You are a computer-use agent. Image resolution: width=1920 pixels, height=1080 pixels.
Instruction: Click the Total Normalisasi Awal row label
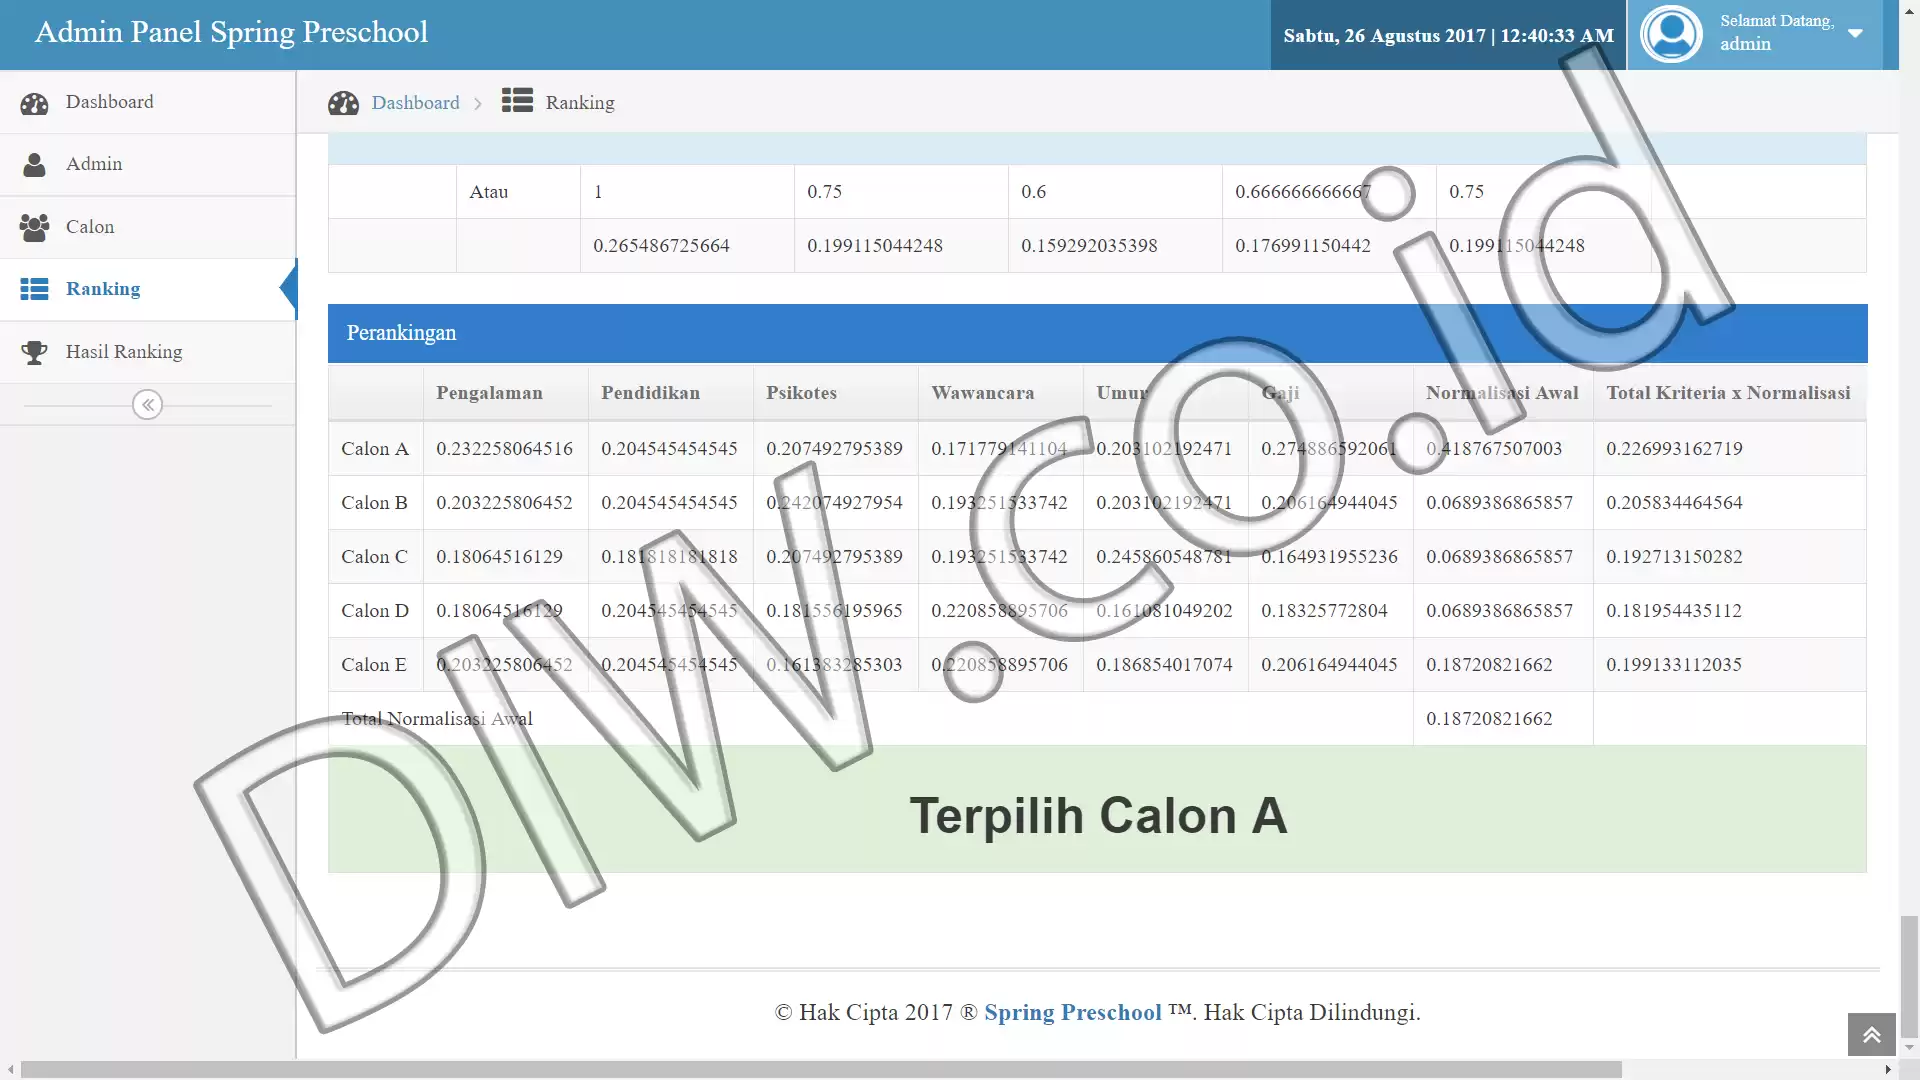tap(437, 719)
